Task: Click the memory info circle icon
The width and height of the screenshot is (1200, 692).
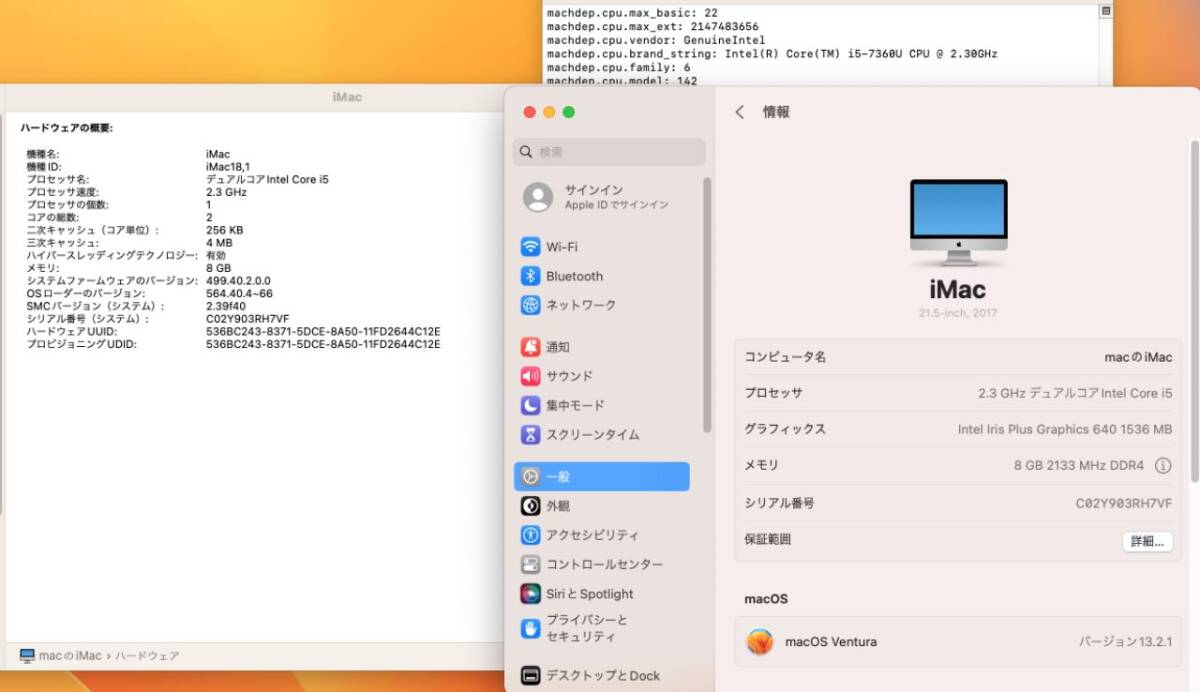Action: pos(1163,465)
